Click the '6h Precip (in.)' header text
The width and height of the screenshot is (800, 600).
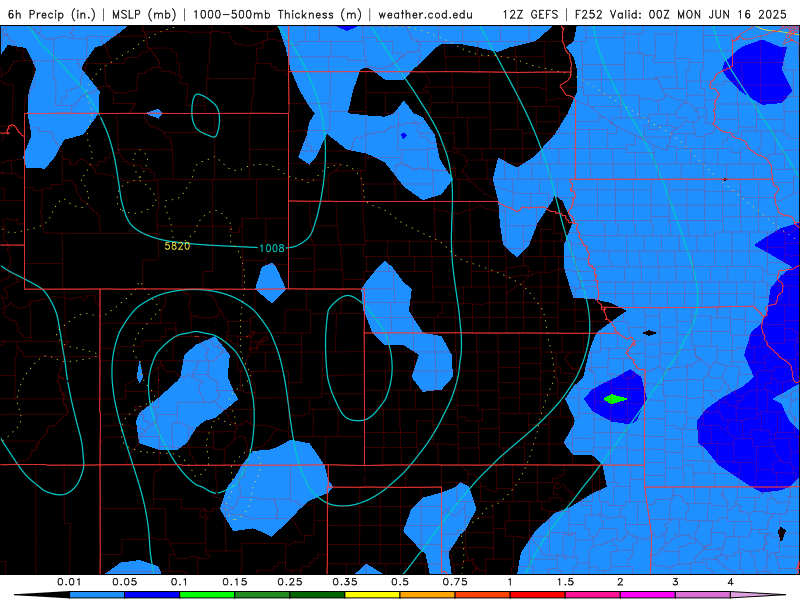click(52, 14)
